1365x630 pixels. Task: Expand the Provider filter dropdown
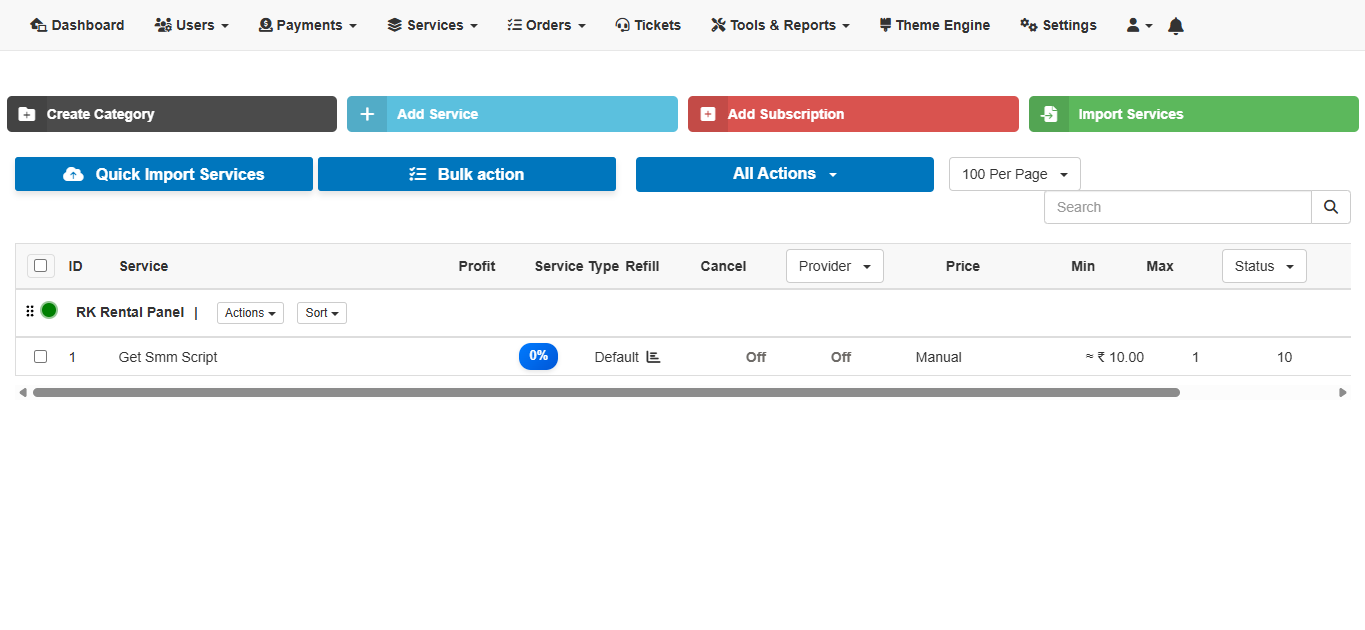834,266
